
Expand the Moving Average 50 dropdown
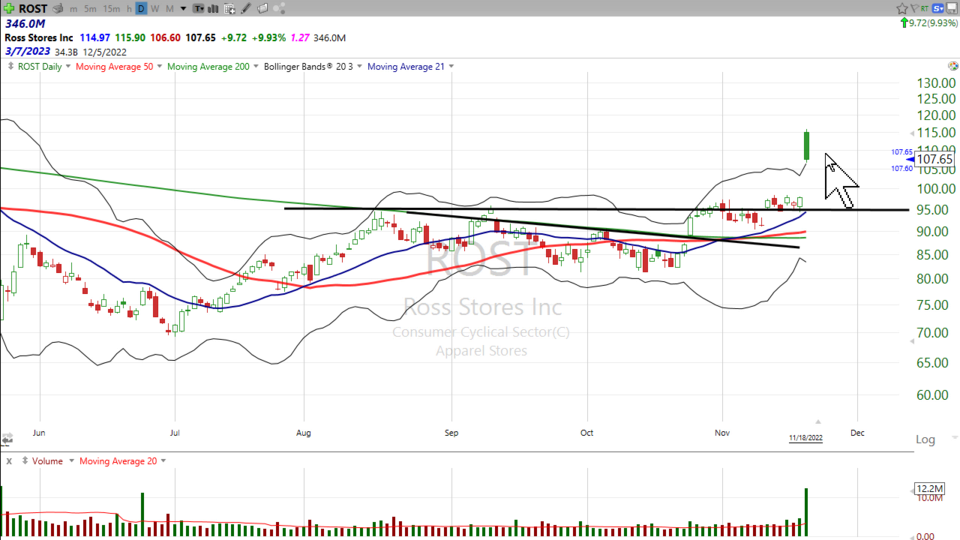pyautogui.click(x=159, y=66)
